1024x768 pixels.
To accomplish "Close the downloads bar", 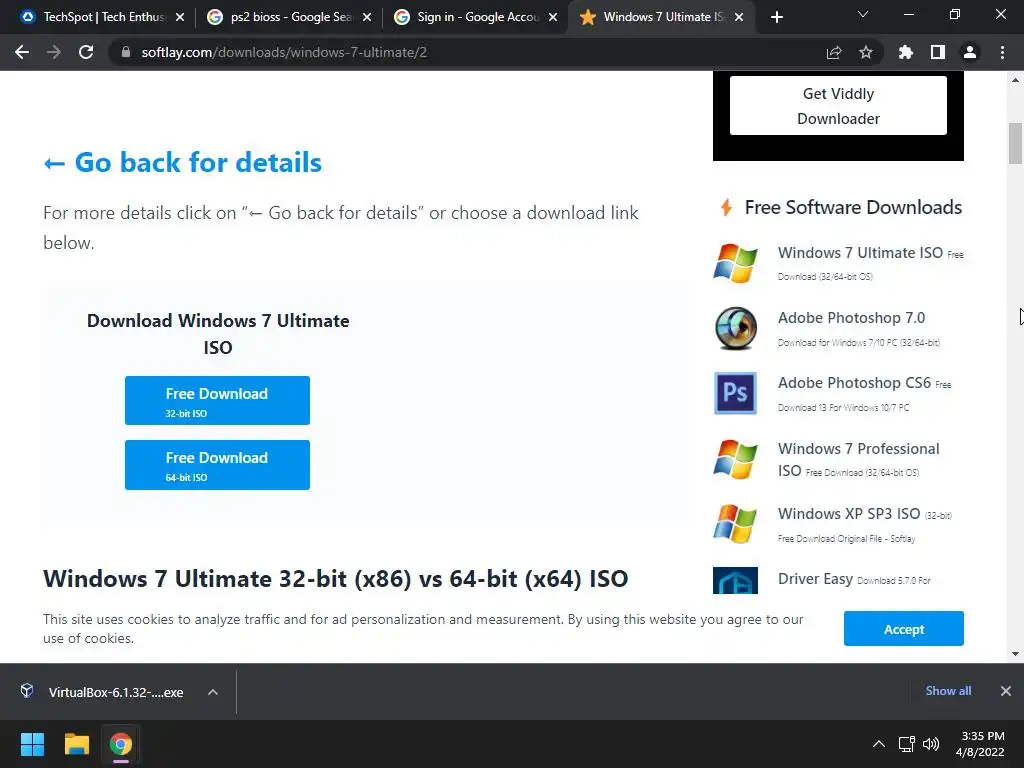I will (1006, 691).
